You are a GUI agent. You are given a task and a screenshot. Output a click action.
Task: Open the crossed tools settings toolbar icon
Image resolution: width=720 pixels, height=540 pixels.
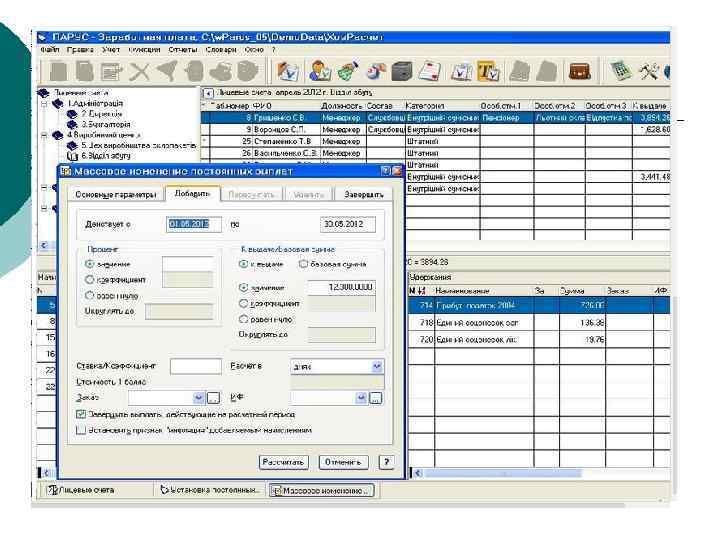648,71
